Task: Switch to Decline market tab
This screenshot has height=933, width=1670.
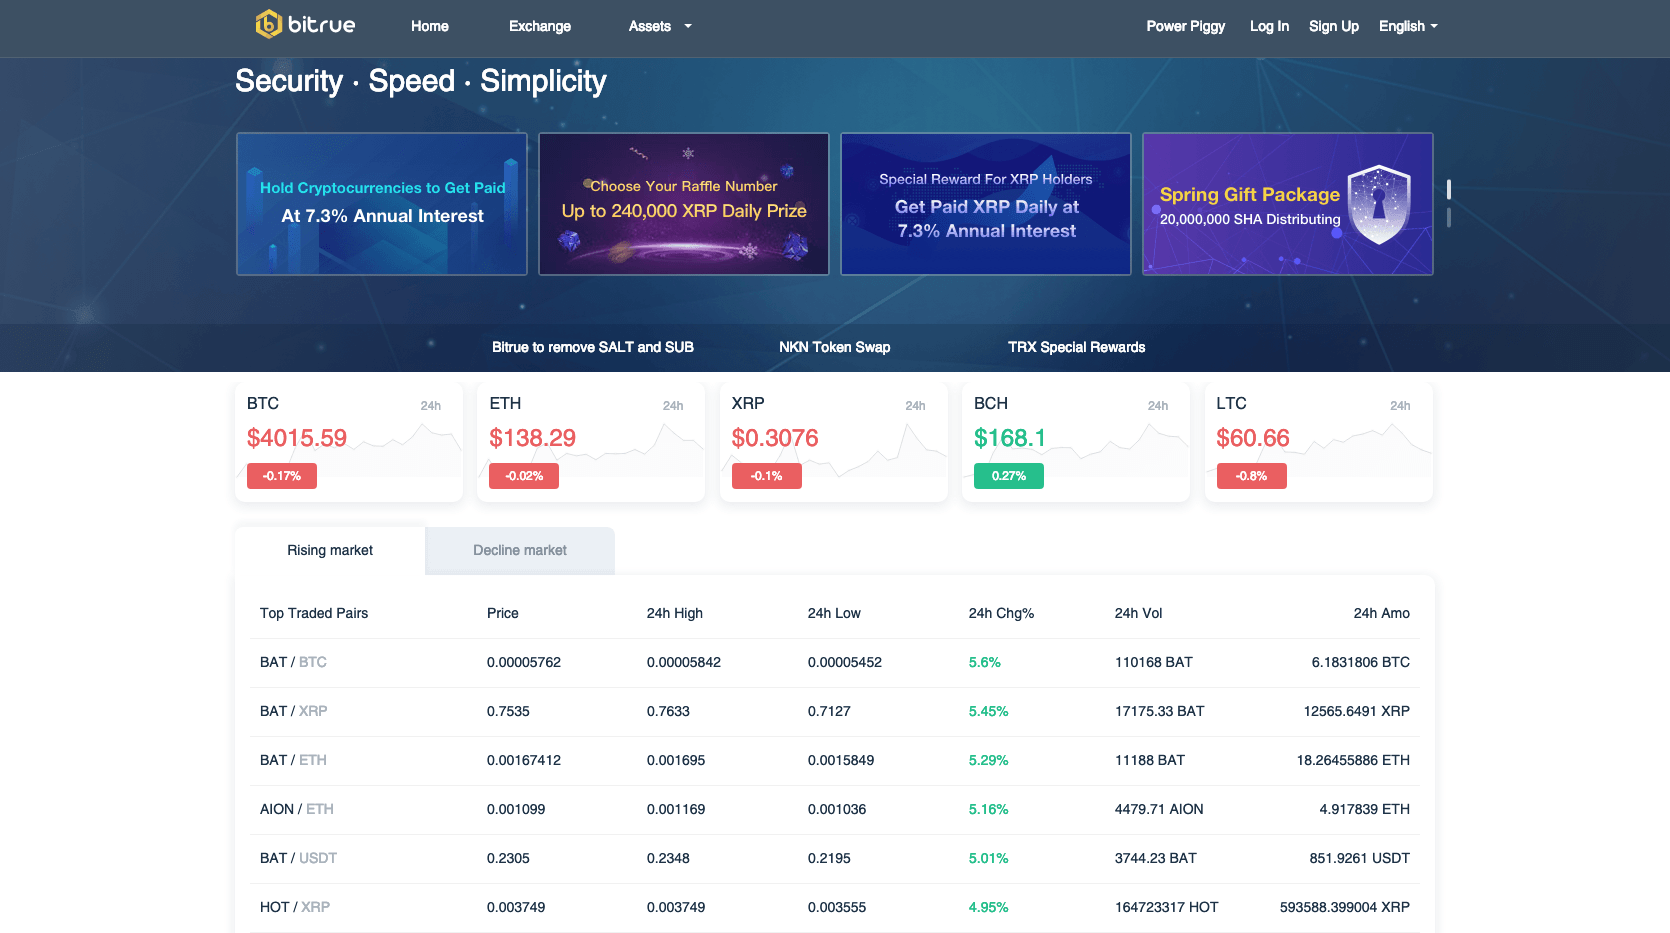Action: (x=520, y=550)
